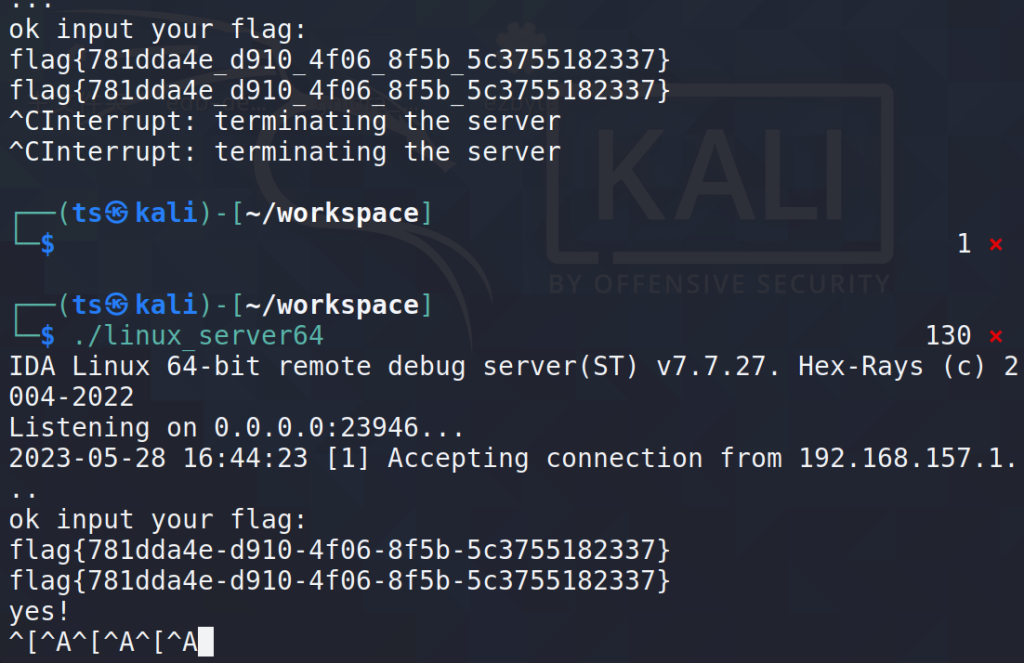Click the red x beside exit code 130

click(995, 336)
